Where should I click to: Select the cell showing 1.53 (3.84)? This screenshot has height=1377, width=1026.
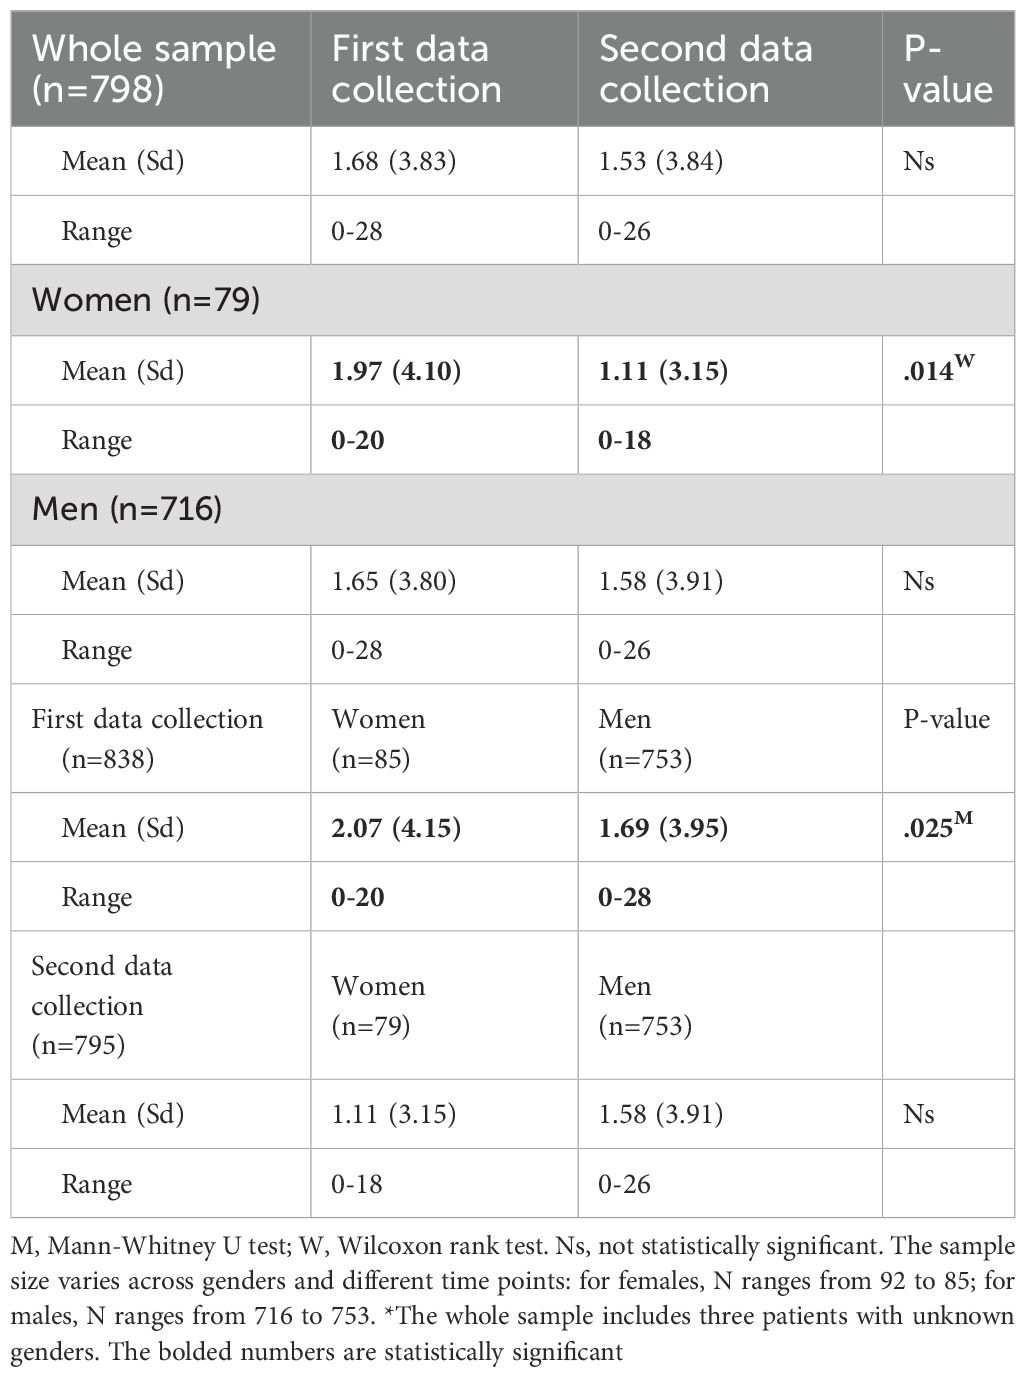(x=661, y=161)
